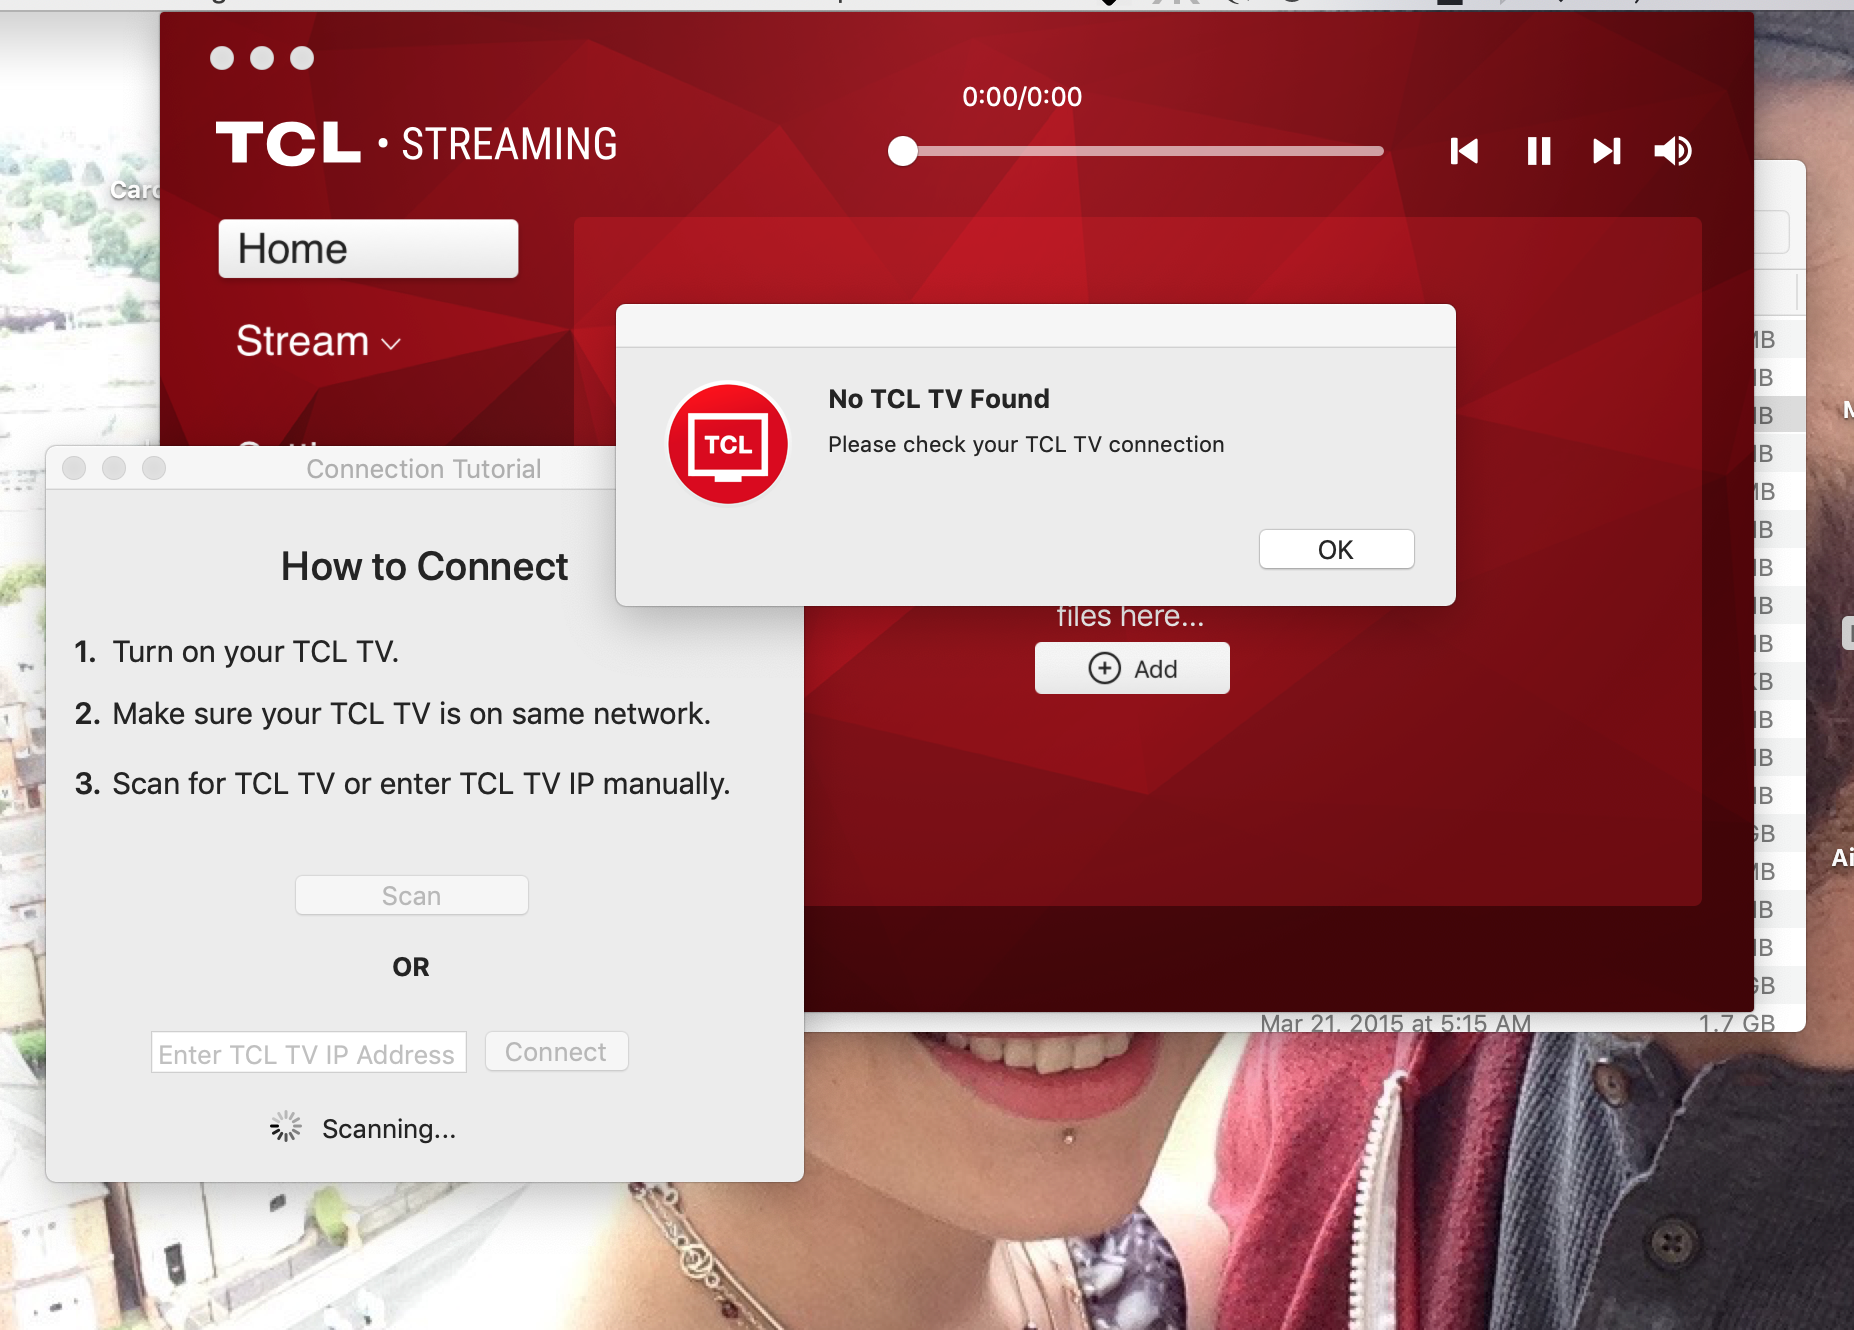Open the Home menu item
The height and width of the screenshot is (1330, 1854).
tap(368, 248)
